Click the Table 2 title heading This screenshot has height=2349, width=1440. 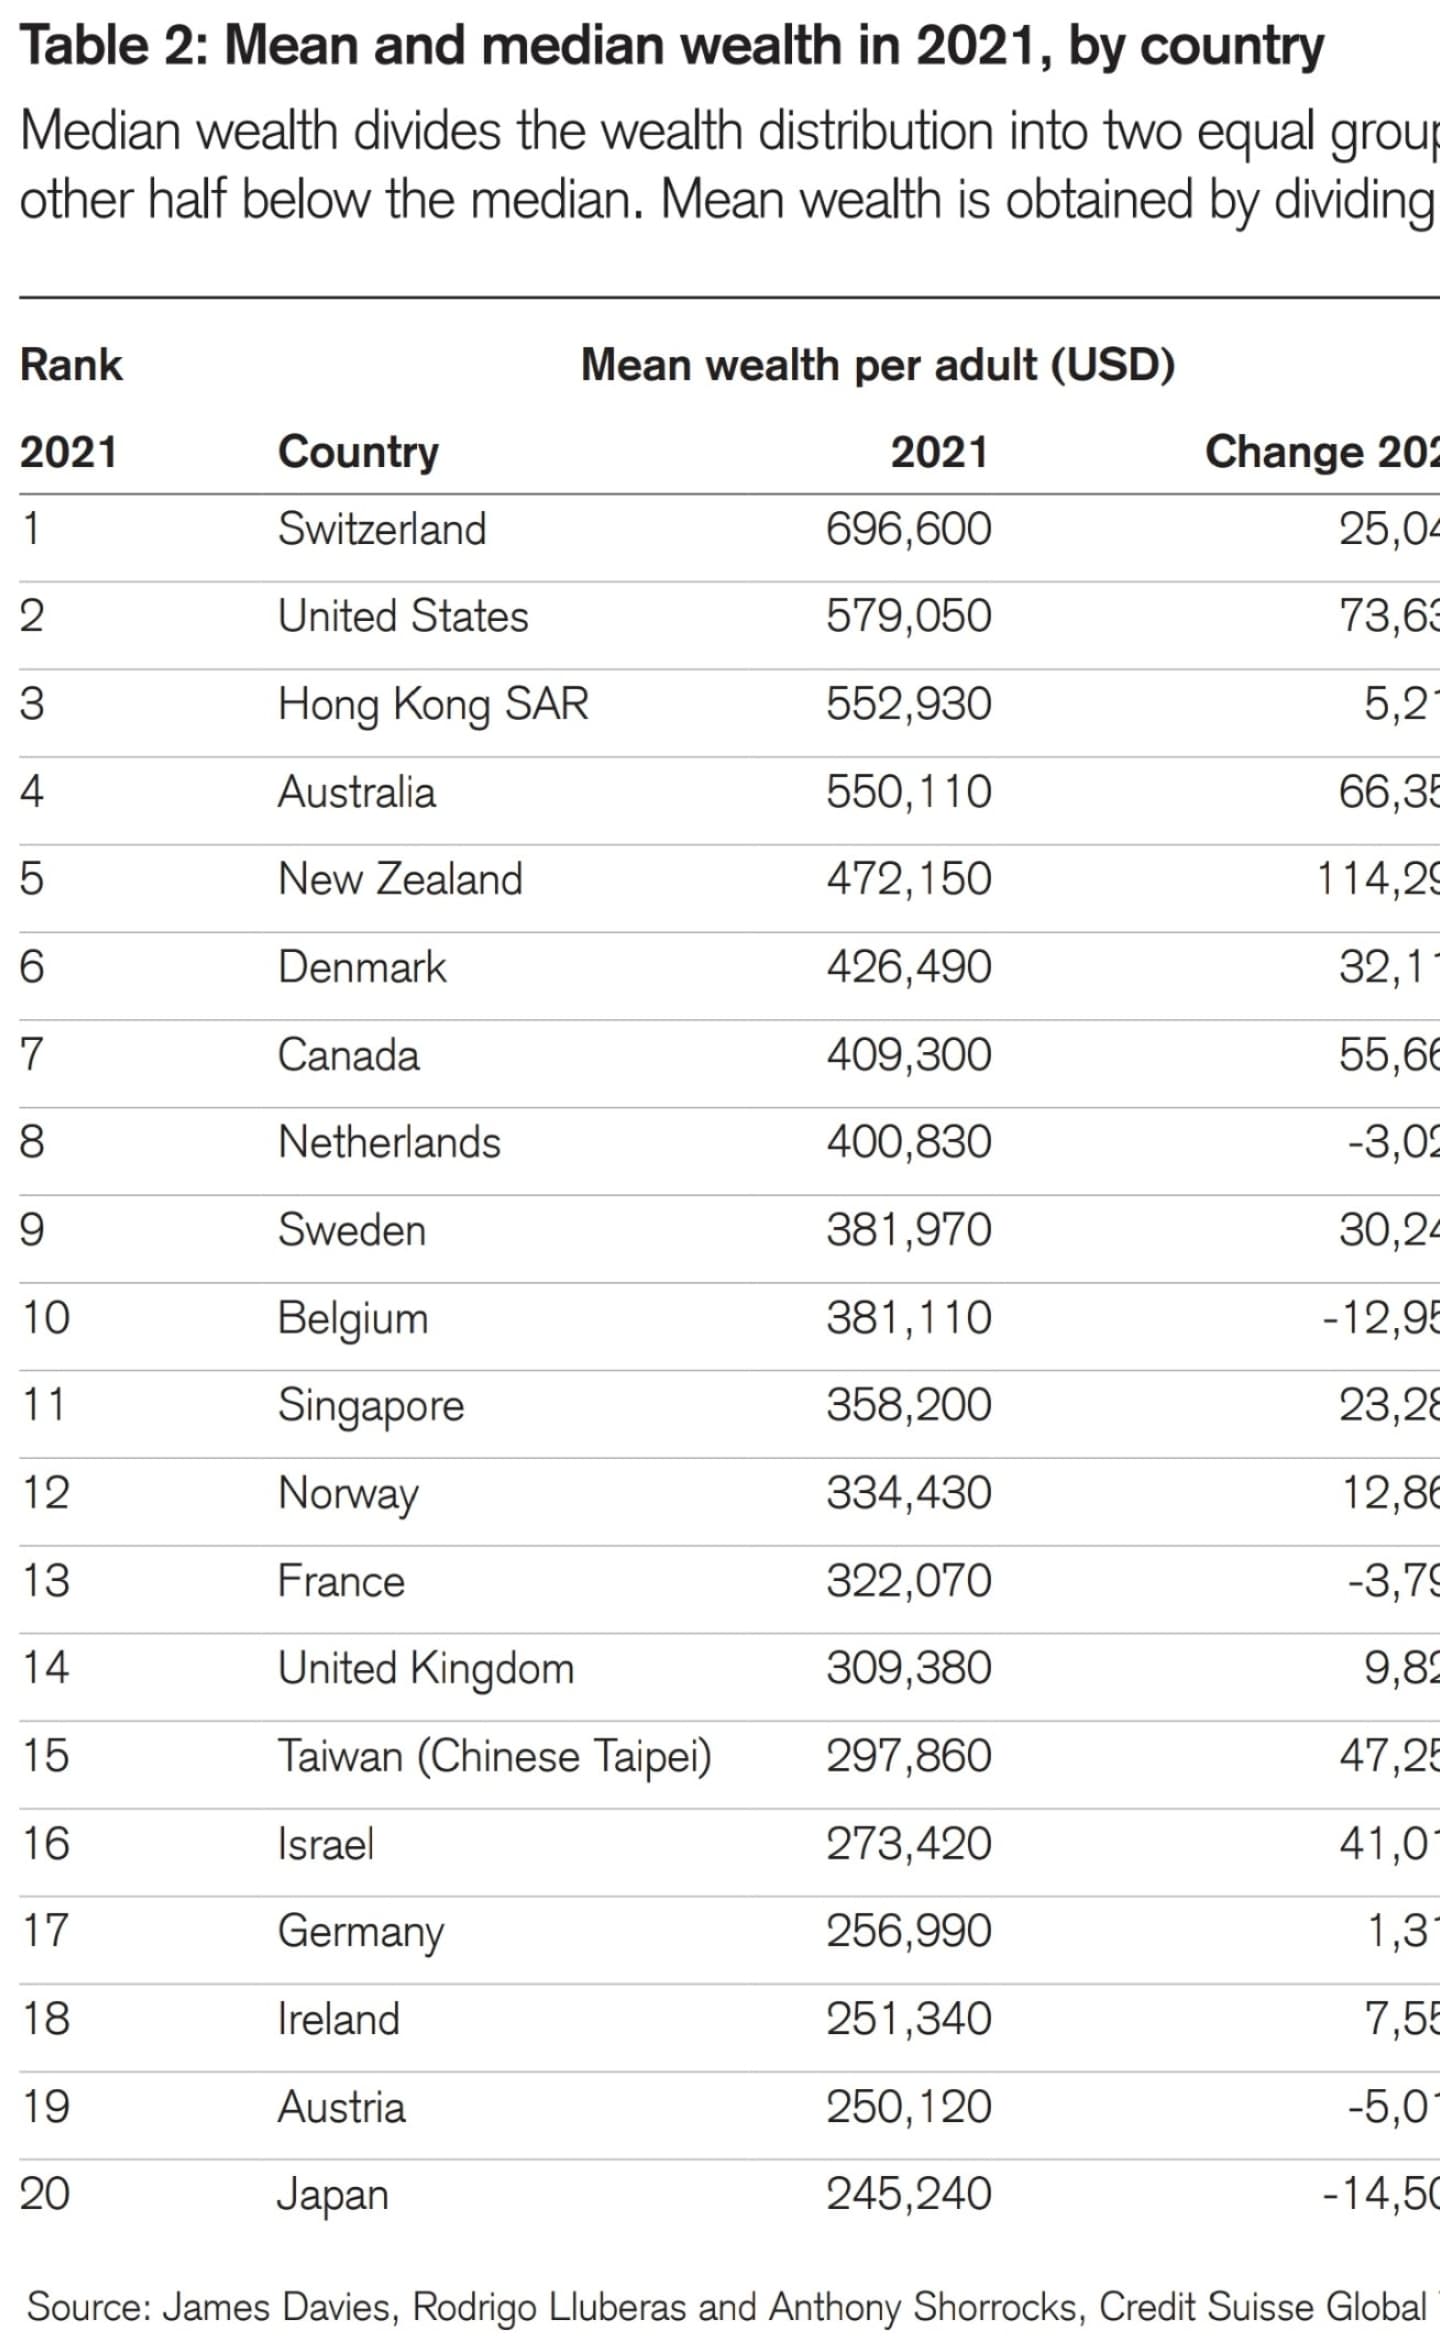tap(672, 46)
